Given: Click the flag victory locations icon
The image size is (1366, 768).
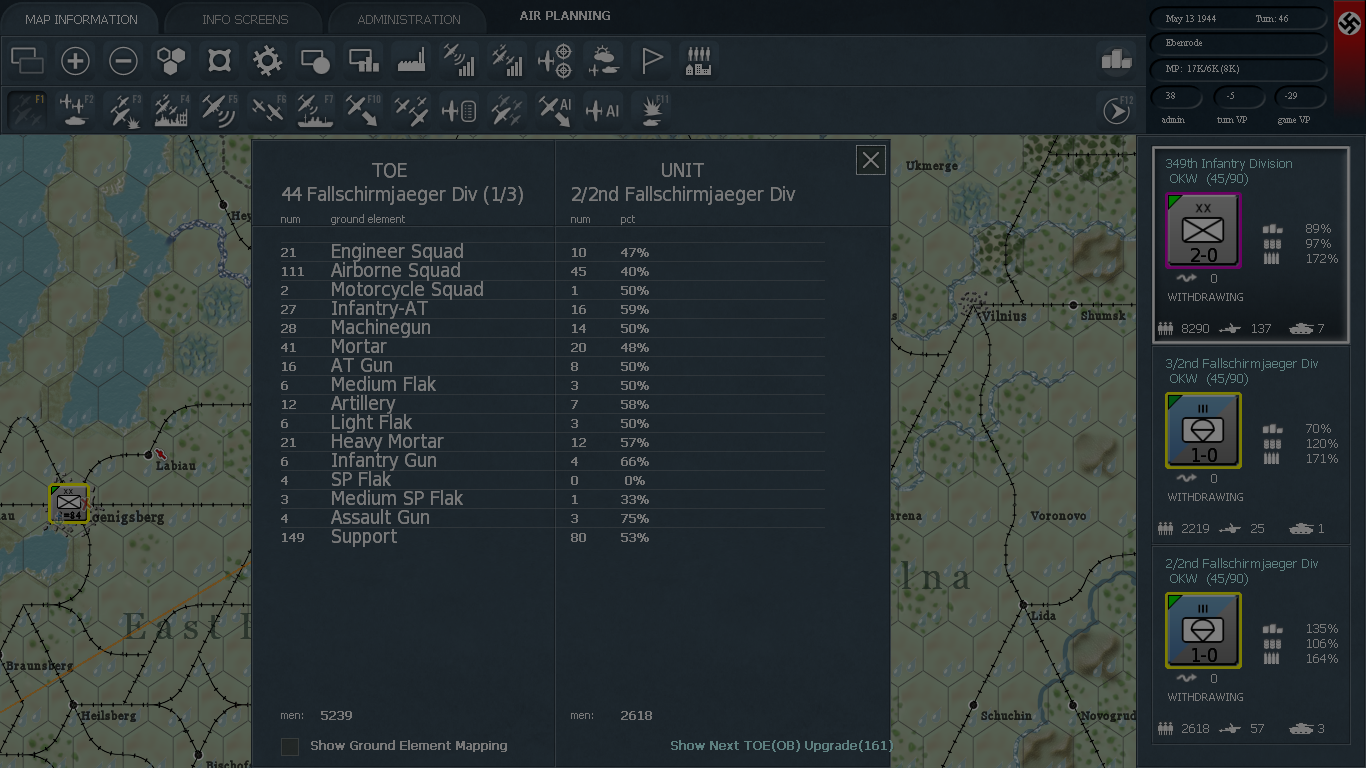Looking at the screenshot, I should 651,61.
